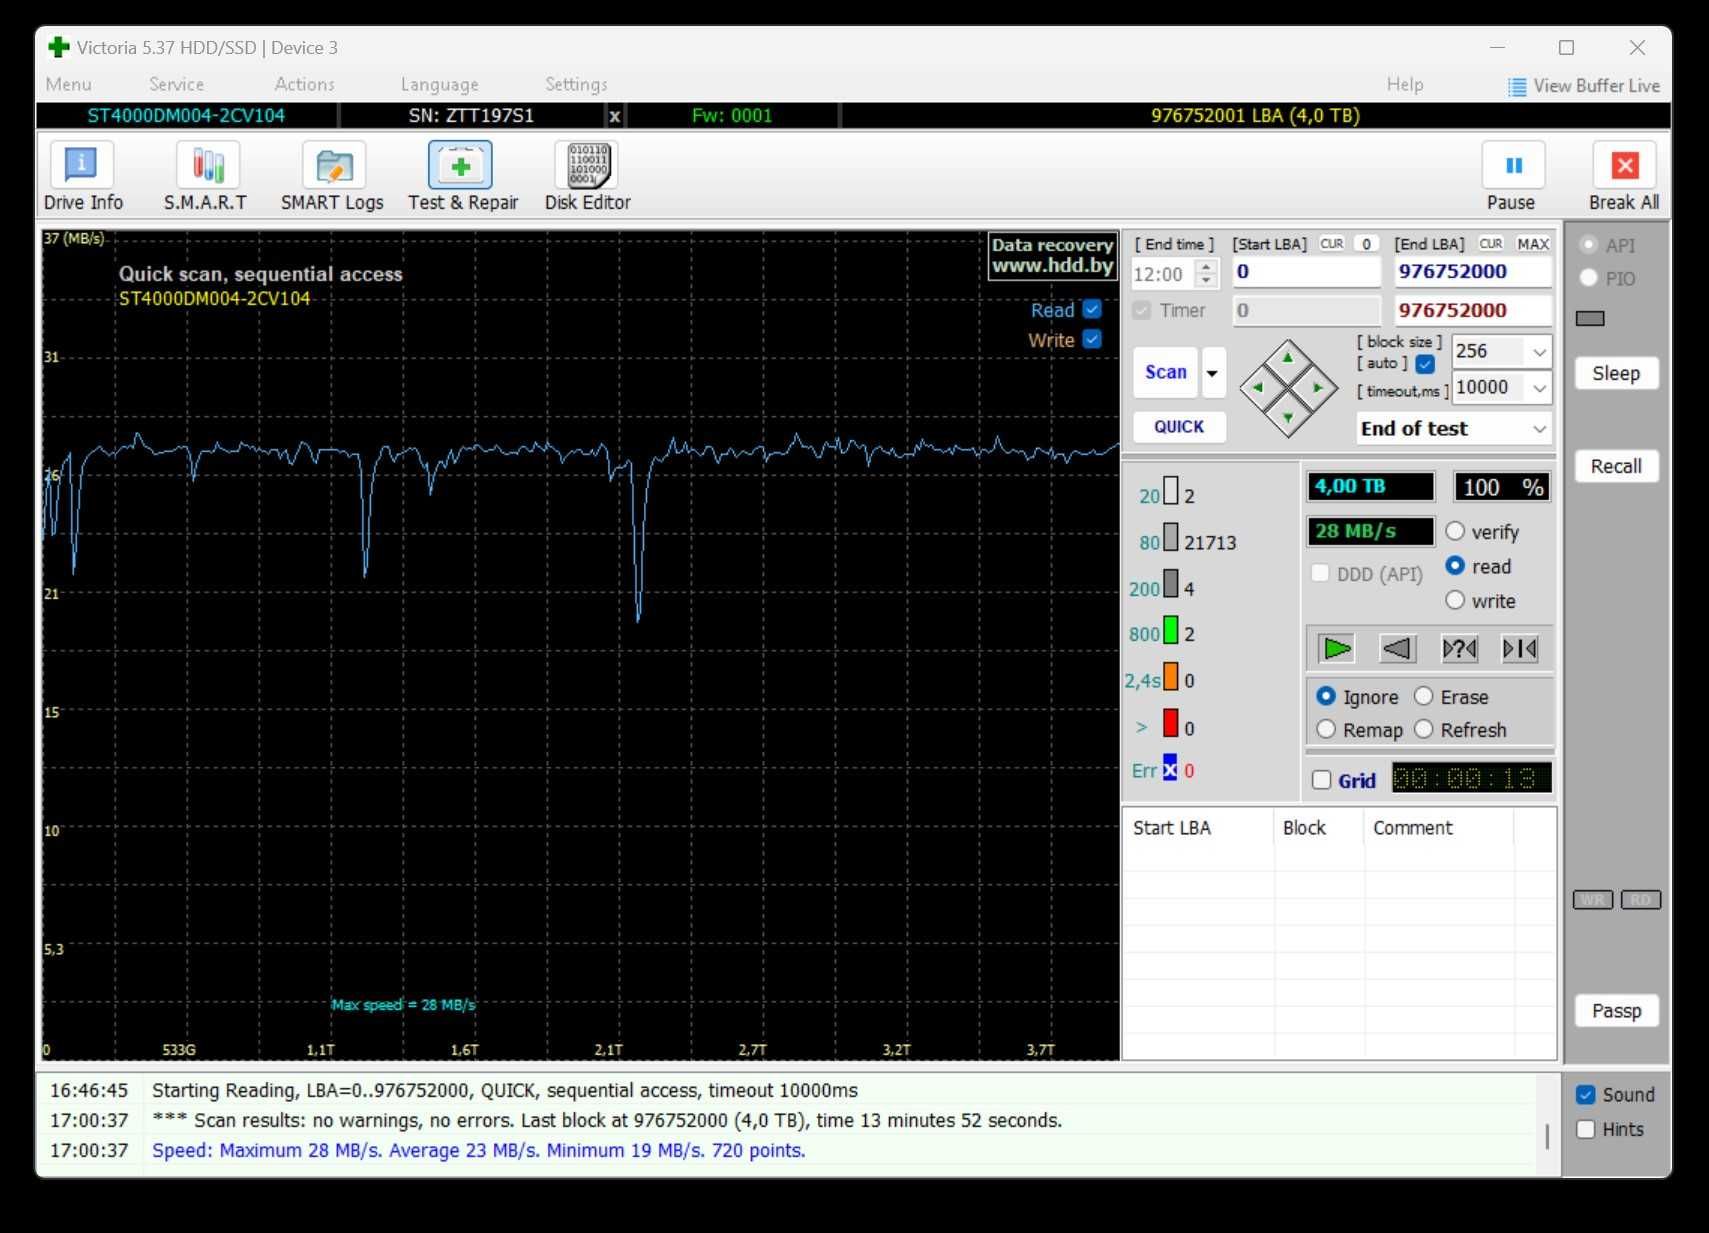Screen dimensions: 1709x1233
Task: Select the Refresh radio option
Action: pyautogui.click(x=1423, y=729)
